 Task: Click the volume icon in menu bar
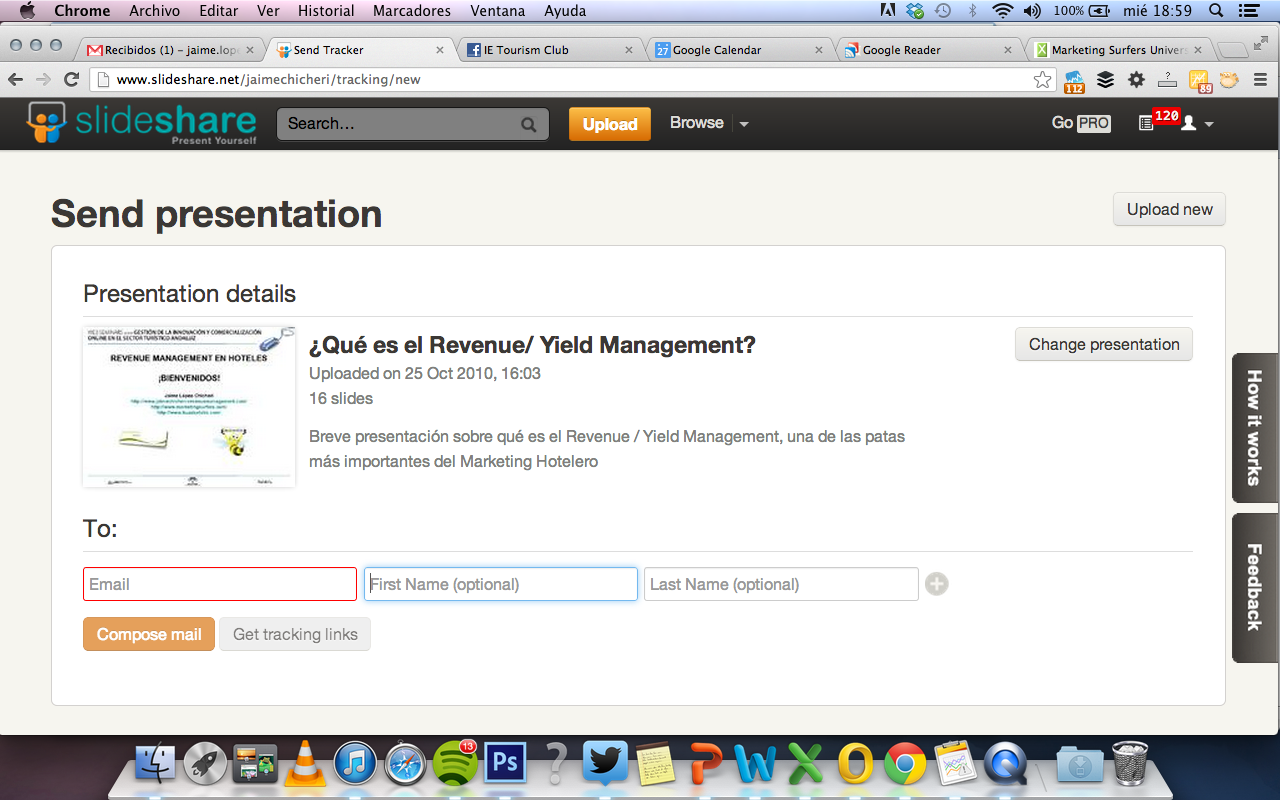[1033, 11]
